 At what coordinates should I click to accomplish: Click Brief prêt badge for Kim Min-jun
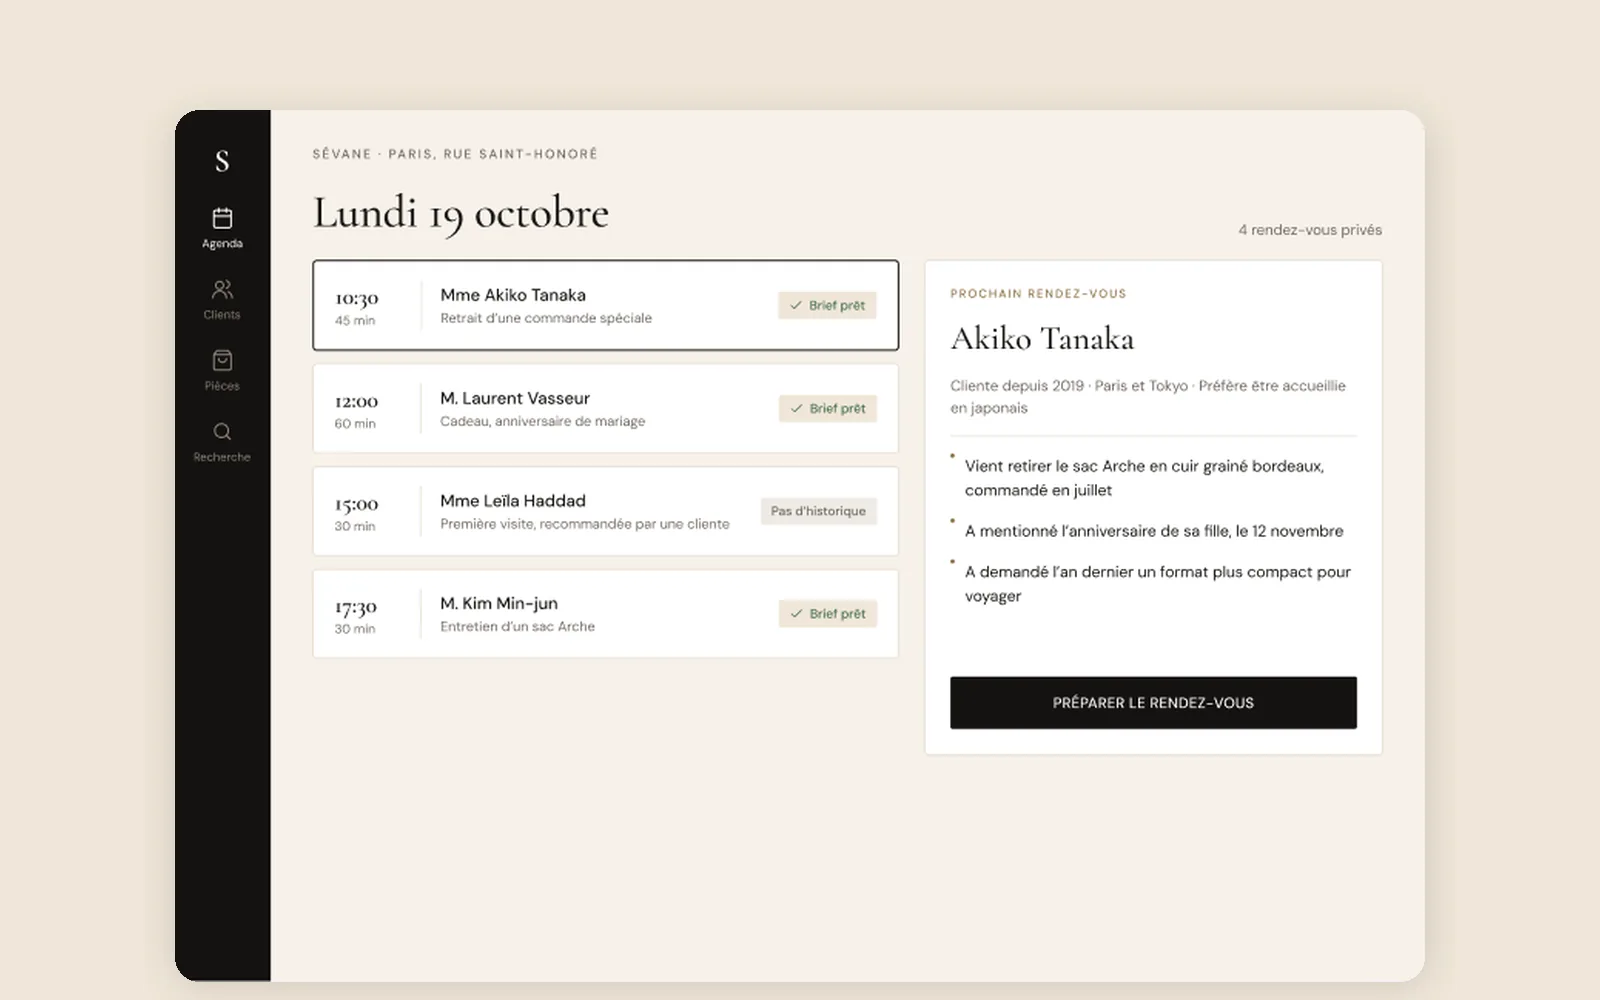(x=827, y=614)
